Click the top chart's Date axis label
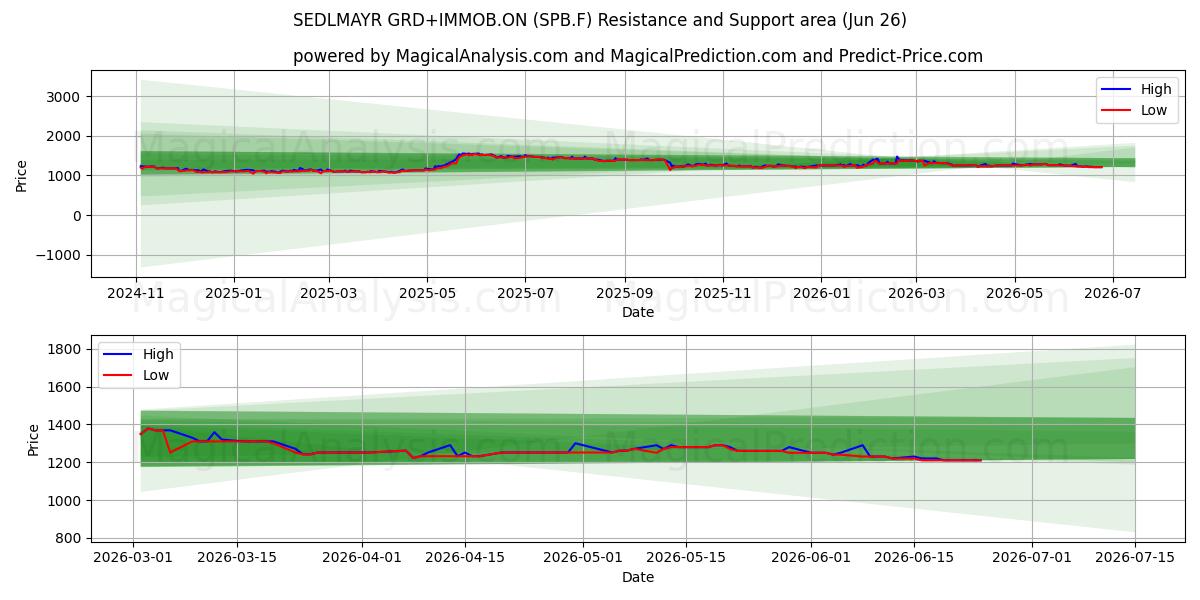Image resolution: width=1200 pixels, height=600 pixels. coord(638,313)
